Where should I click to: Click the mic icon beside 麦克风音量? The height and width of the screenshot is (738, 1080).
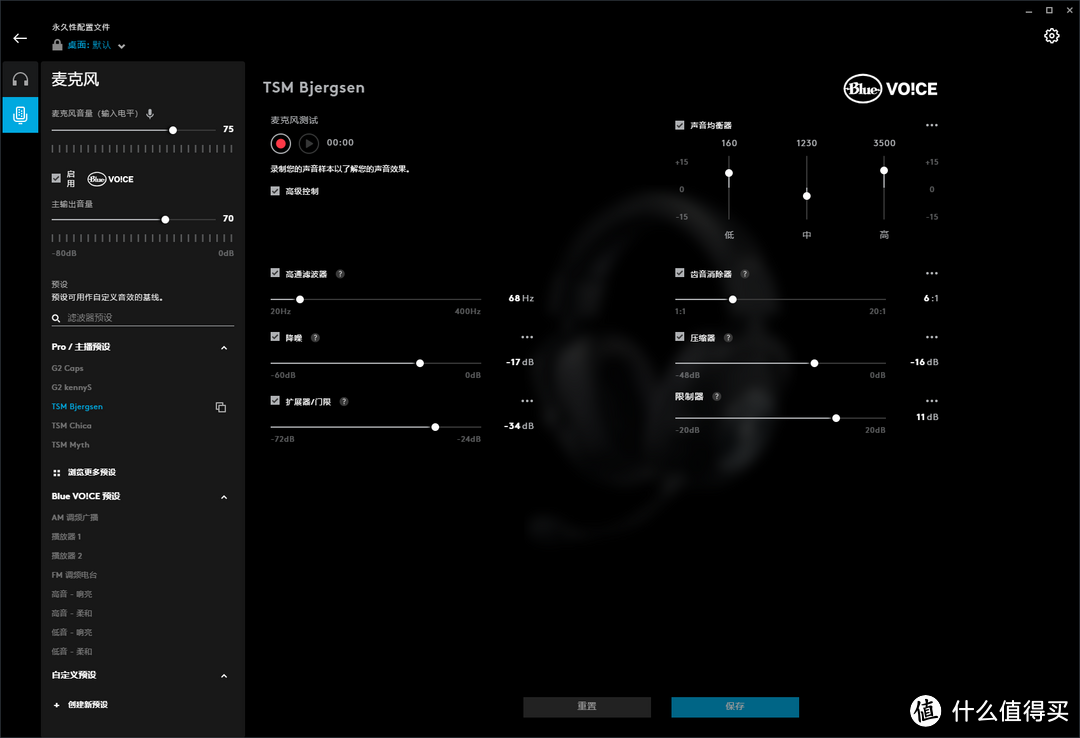pyautogui.click(x=150, y=114)
